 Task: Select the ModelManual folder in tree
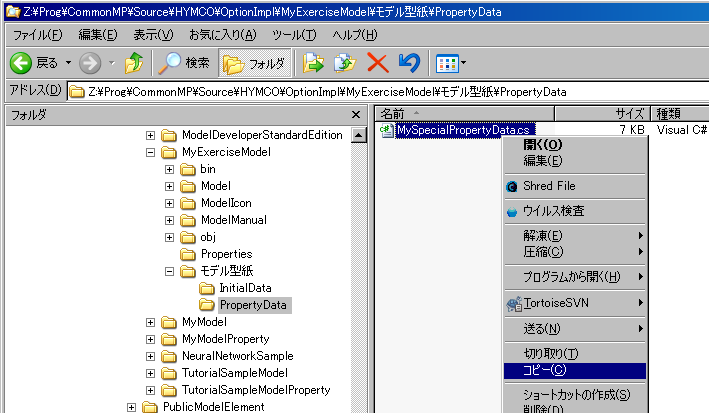pyautogui.click(x=234, y=220)
